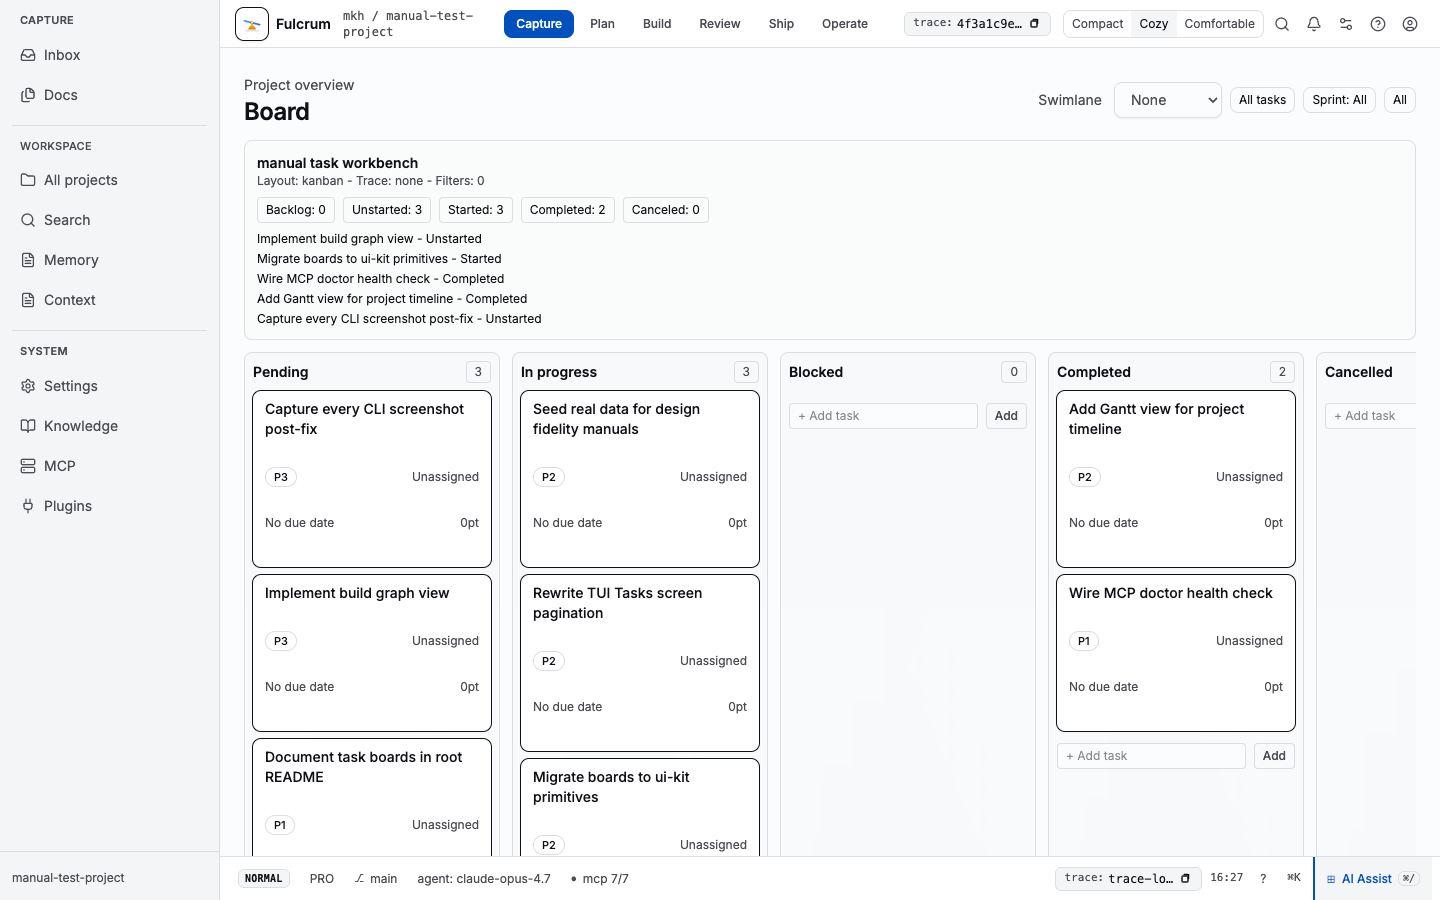Open the search magnifier in top bar
The image size is (1440, 900).
coord(1282,24)
